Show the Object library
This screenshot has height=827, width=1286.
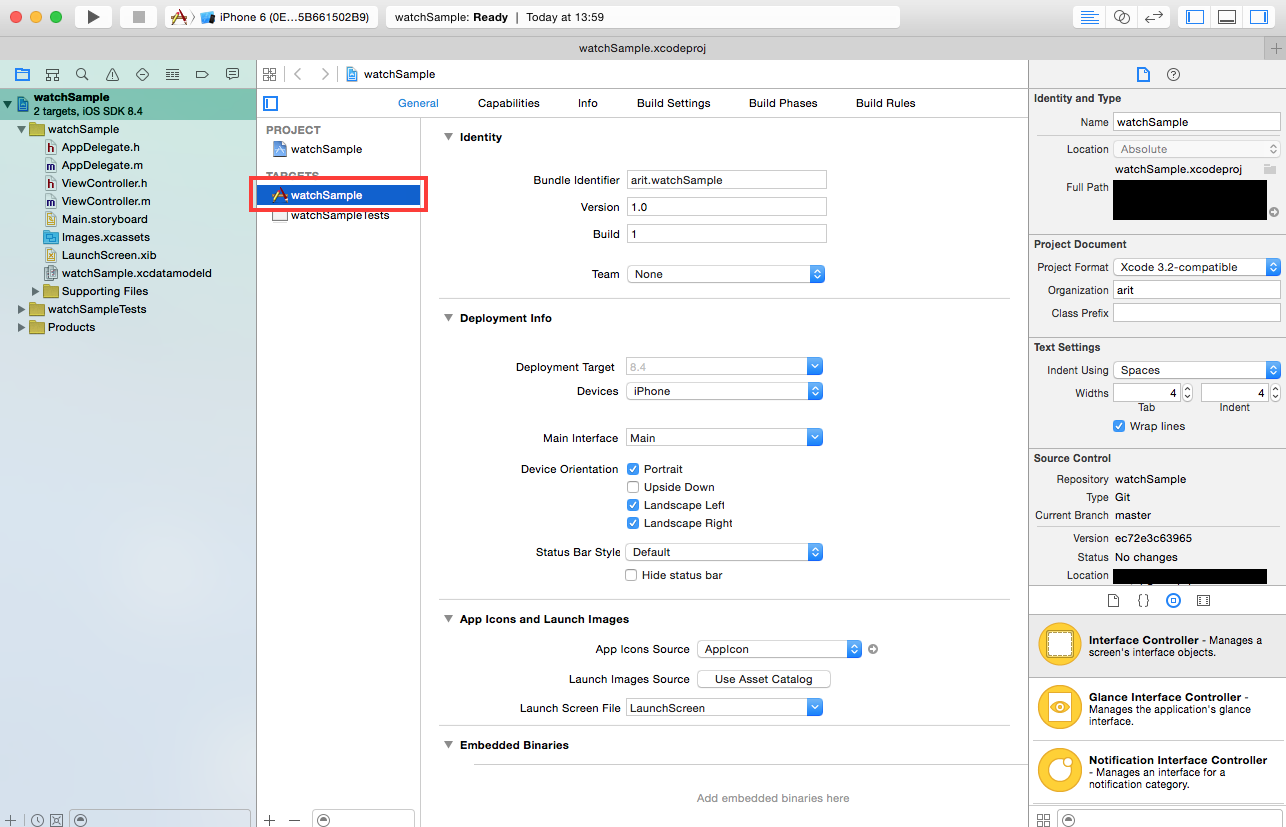point(1173,601)
